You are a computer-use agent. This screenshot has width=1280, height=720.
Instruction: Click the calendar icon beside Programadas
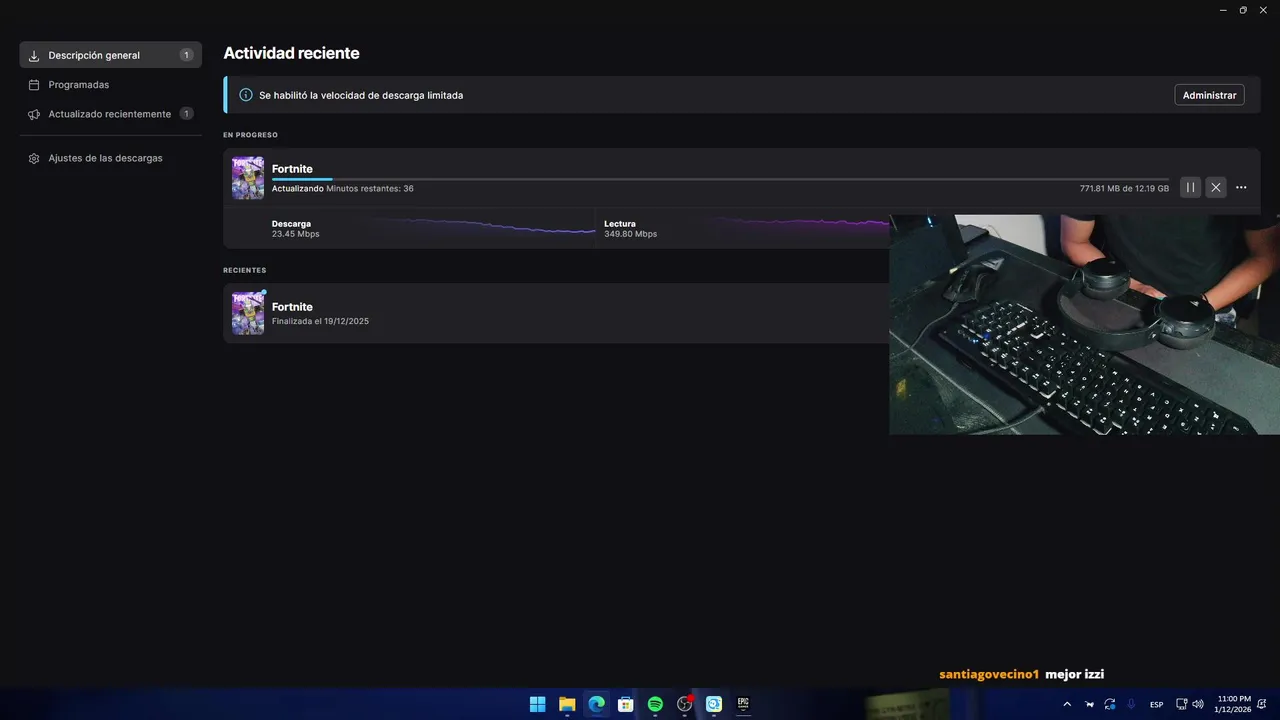[x=34, y=85]
